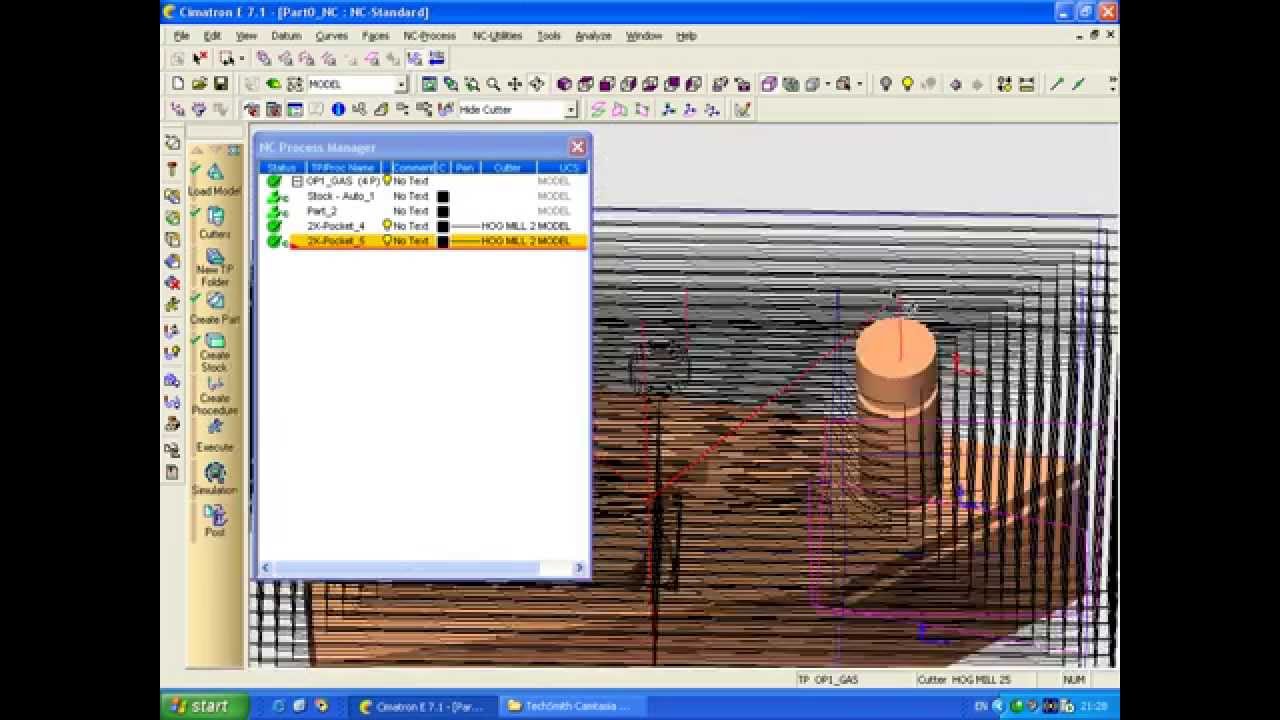Viewport: 1280px width, 720px height.
Task: Select the four-arrow pan view icon
Action: point(515,84)
